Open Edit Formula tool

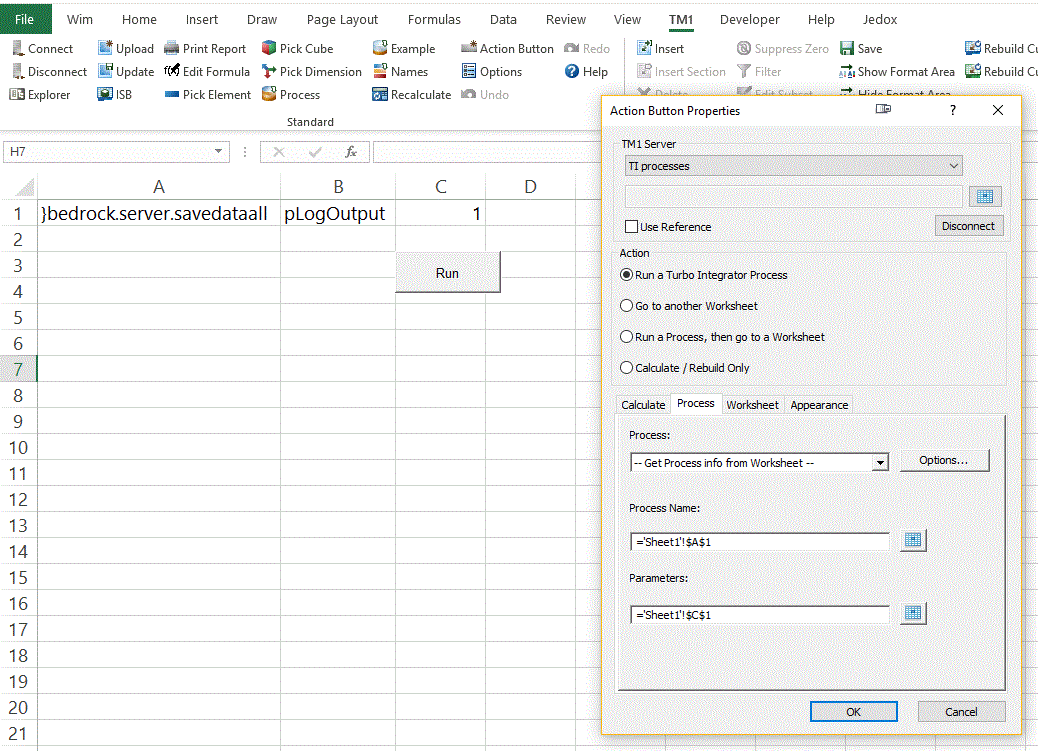pos(207,72)
